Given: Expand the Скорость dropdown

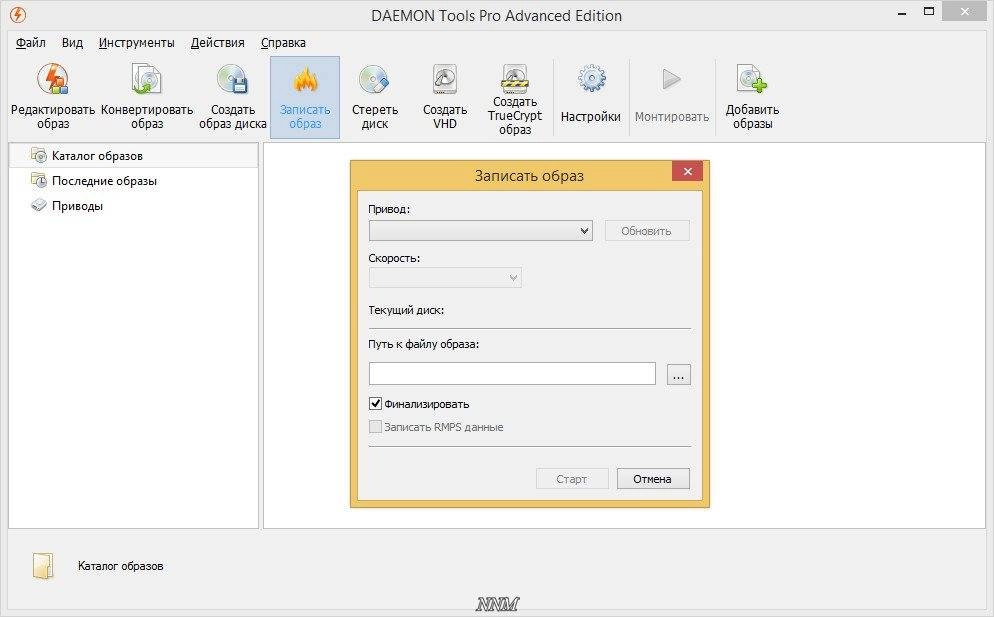Looking at the screenshot, I should [x=445, y=278].
